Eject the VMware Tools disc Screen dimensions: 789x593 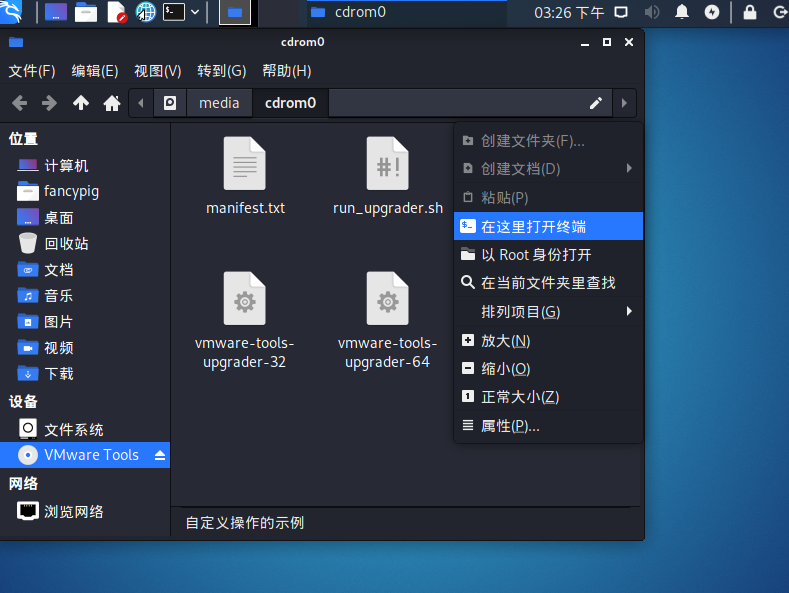pyautogui.click(x=160, y=455)
